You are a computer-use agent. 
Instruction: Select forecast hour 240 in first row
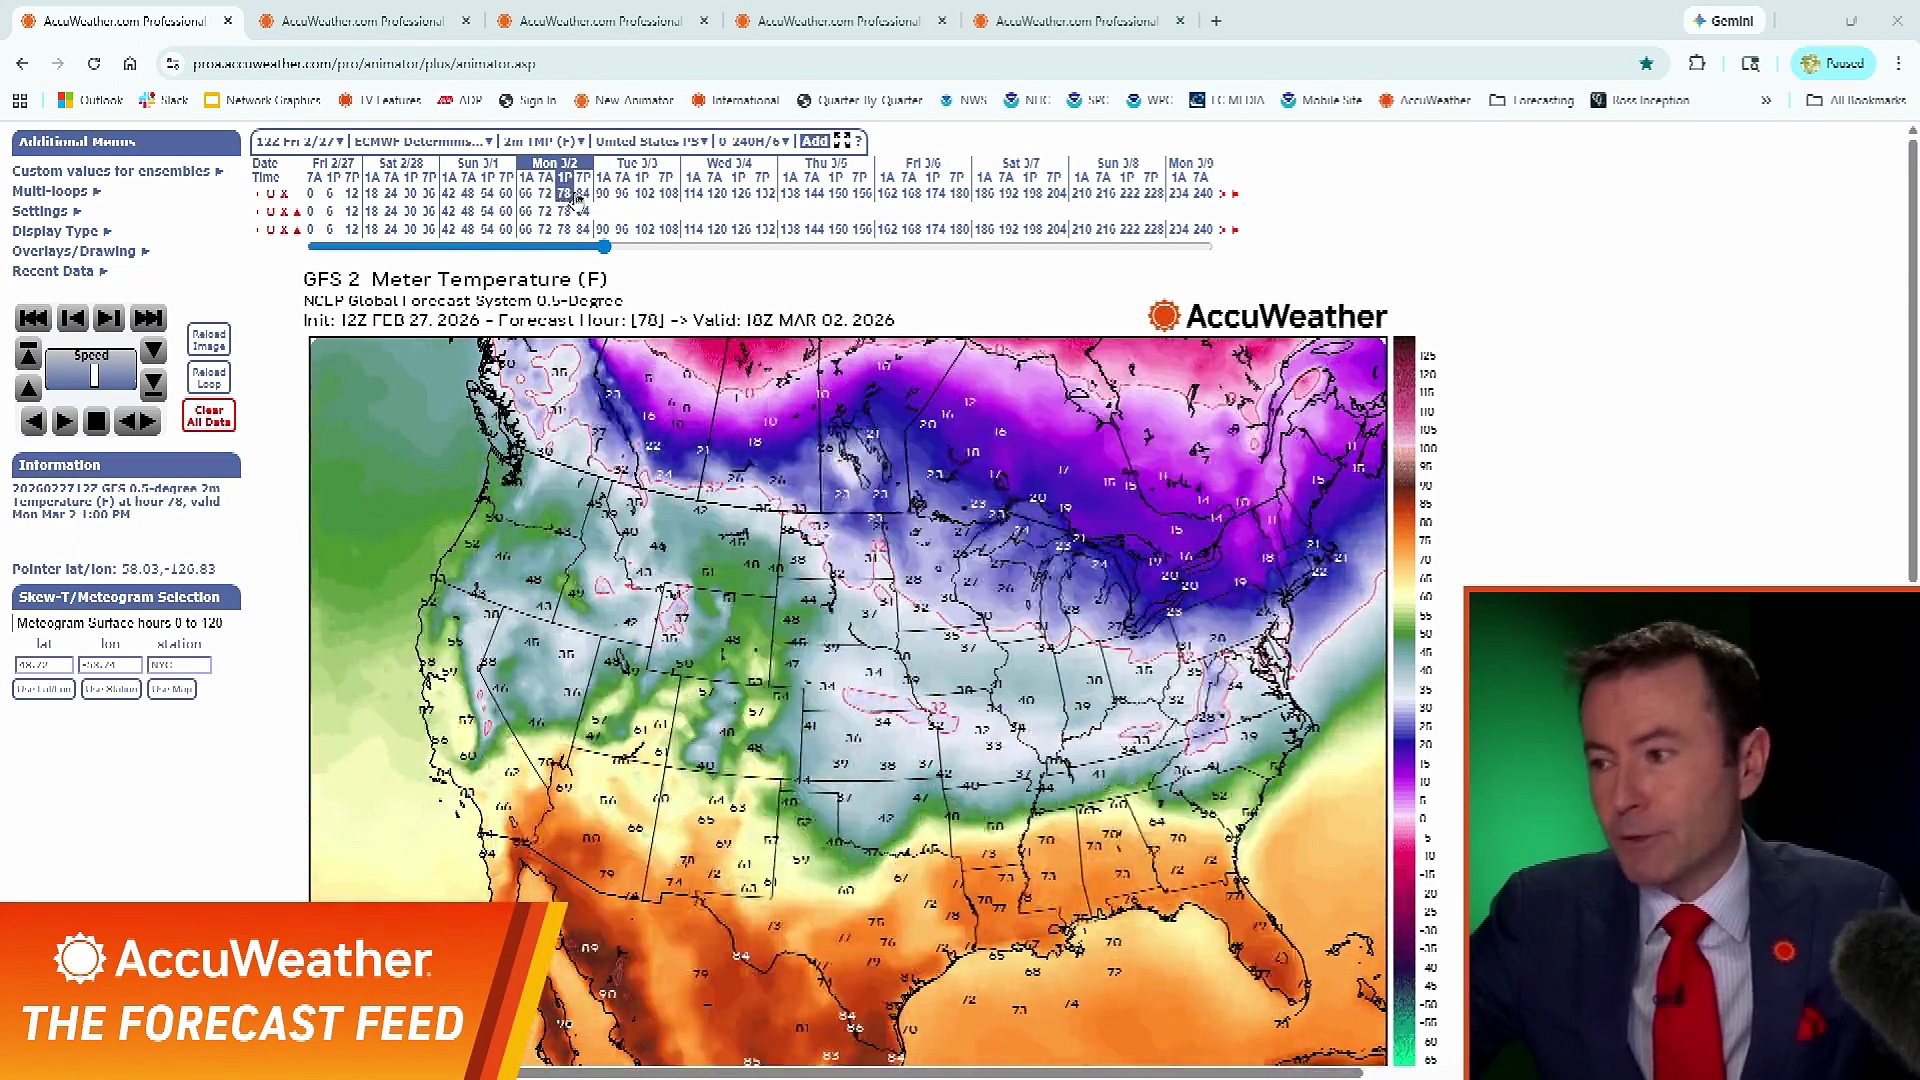[x=1203, y=193]
